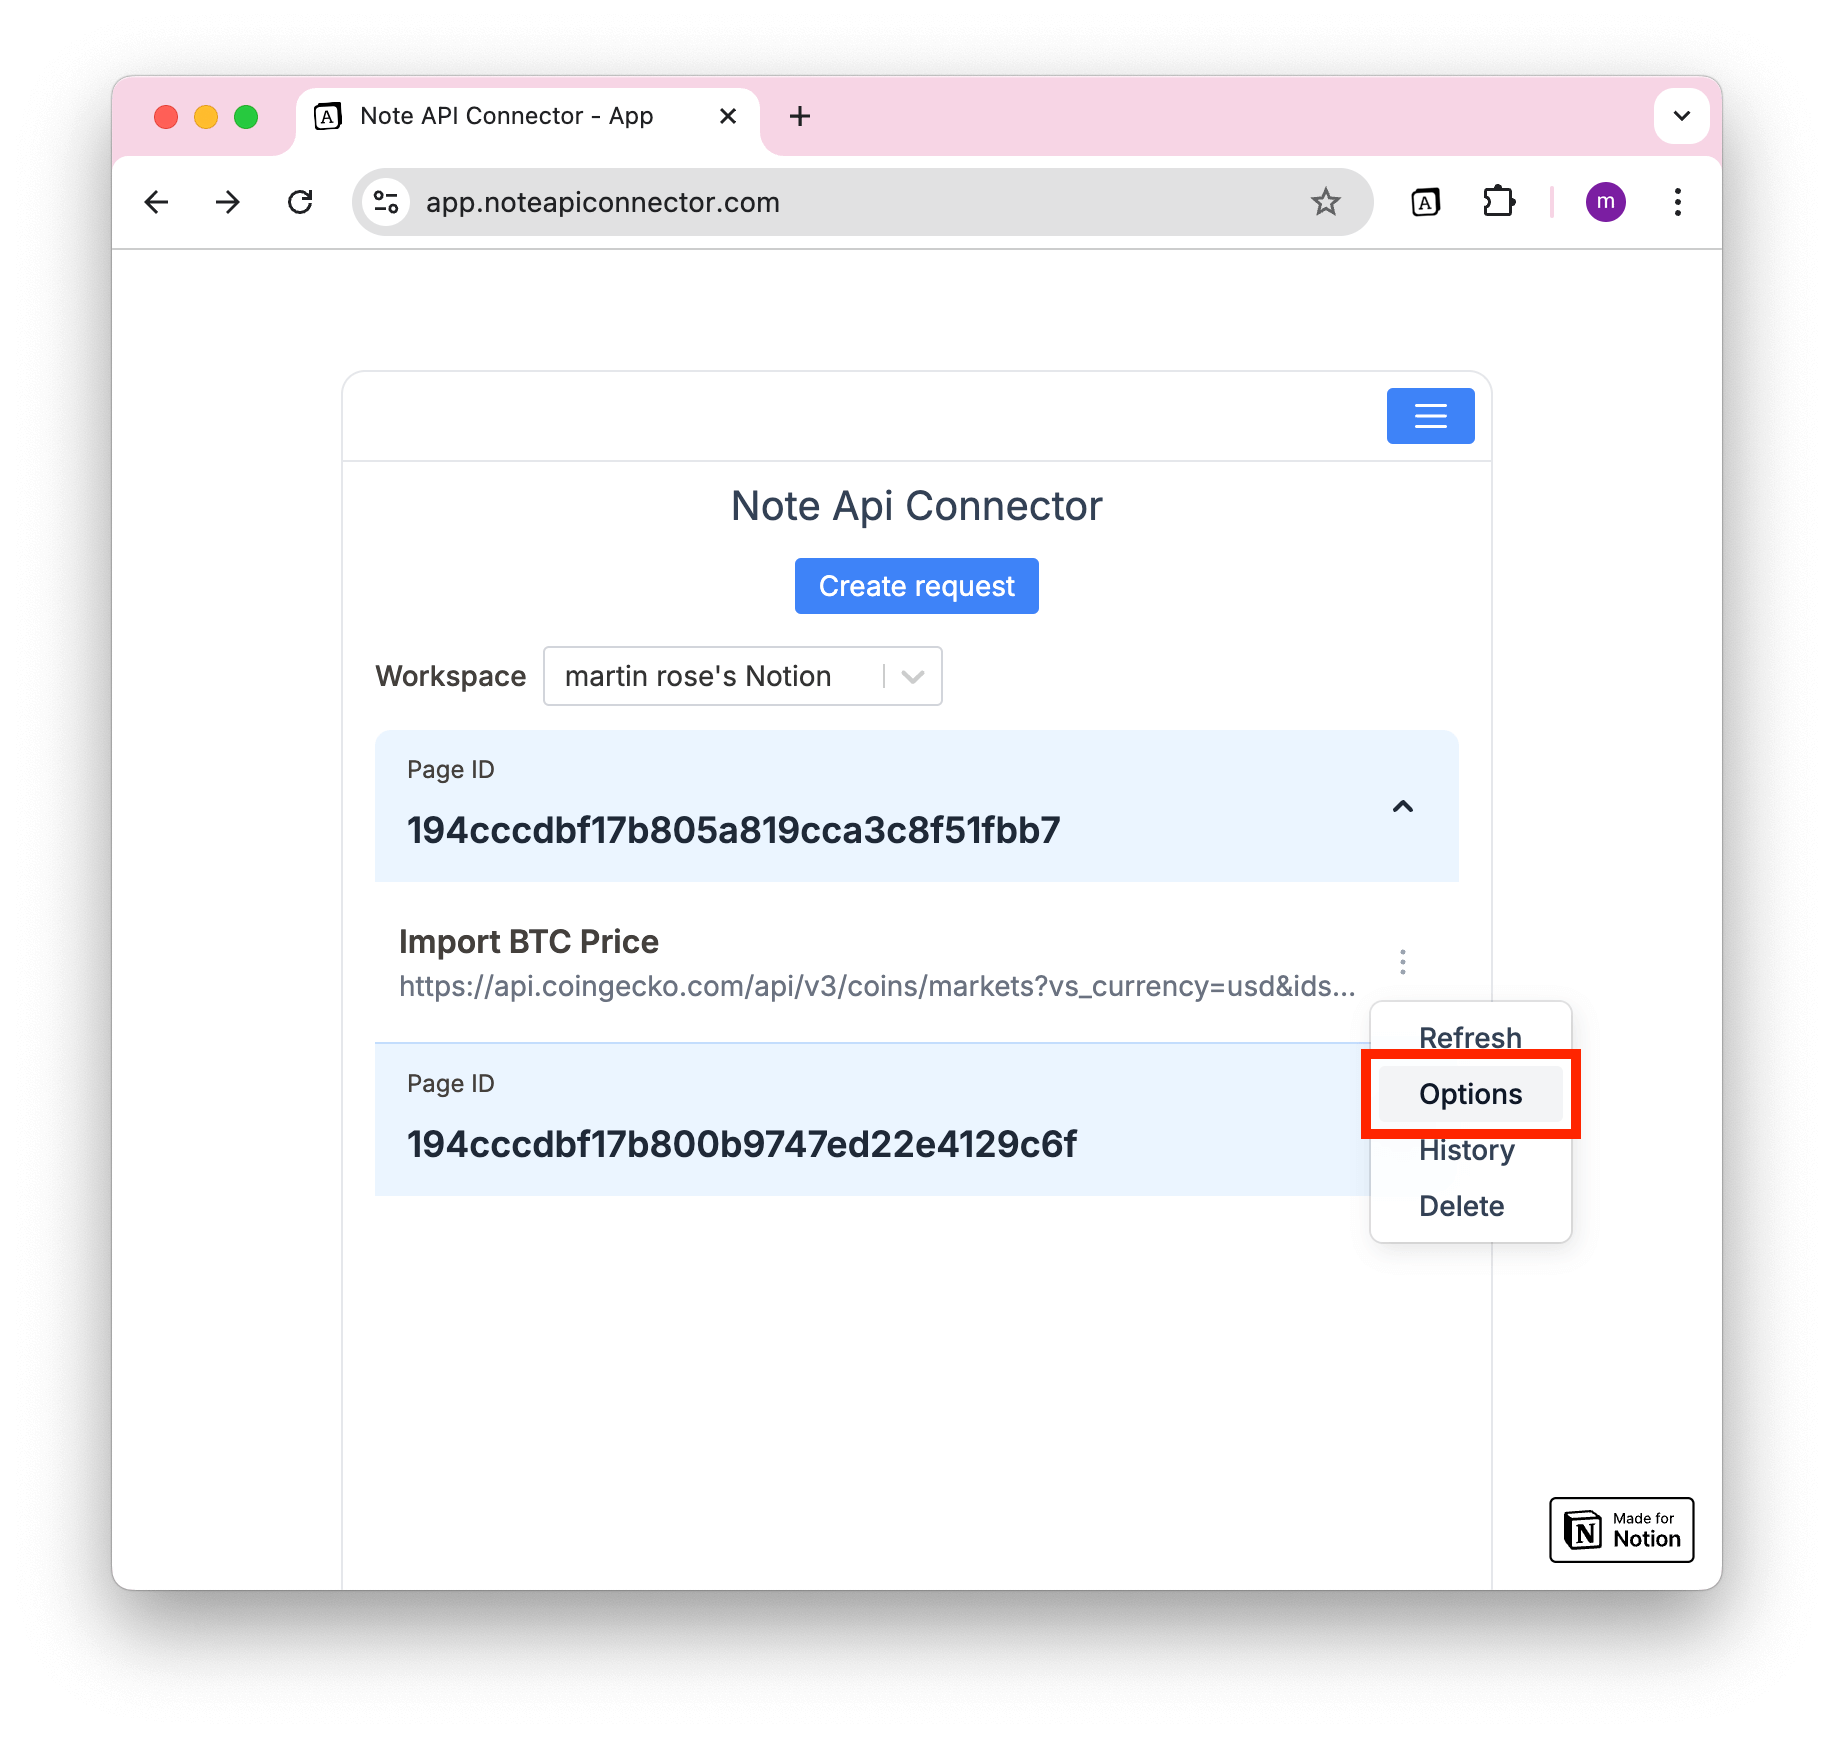Image resolution: width=1834 pixels, height=1738 pixels.
Task: Open the Note API Connector extension icon
Action: (1425, 202)
